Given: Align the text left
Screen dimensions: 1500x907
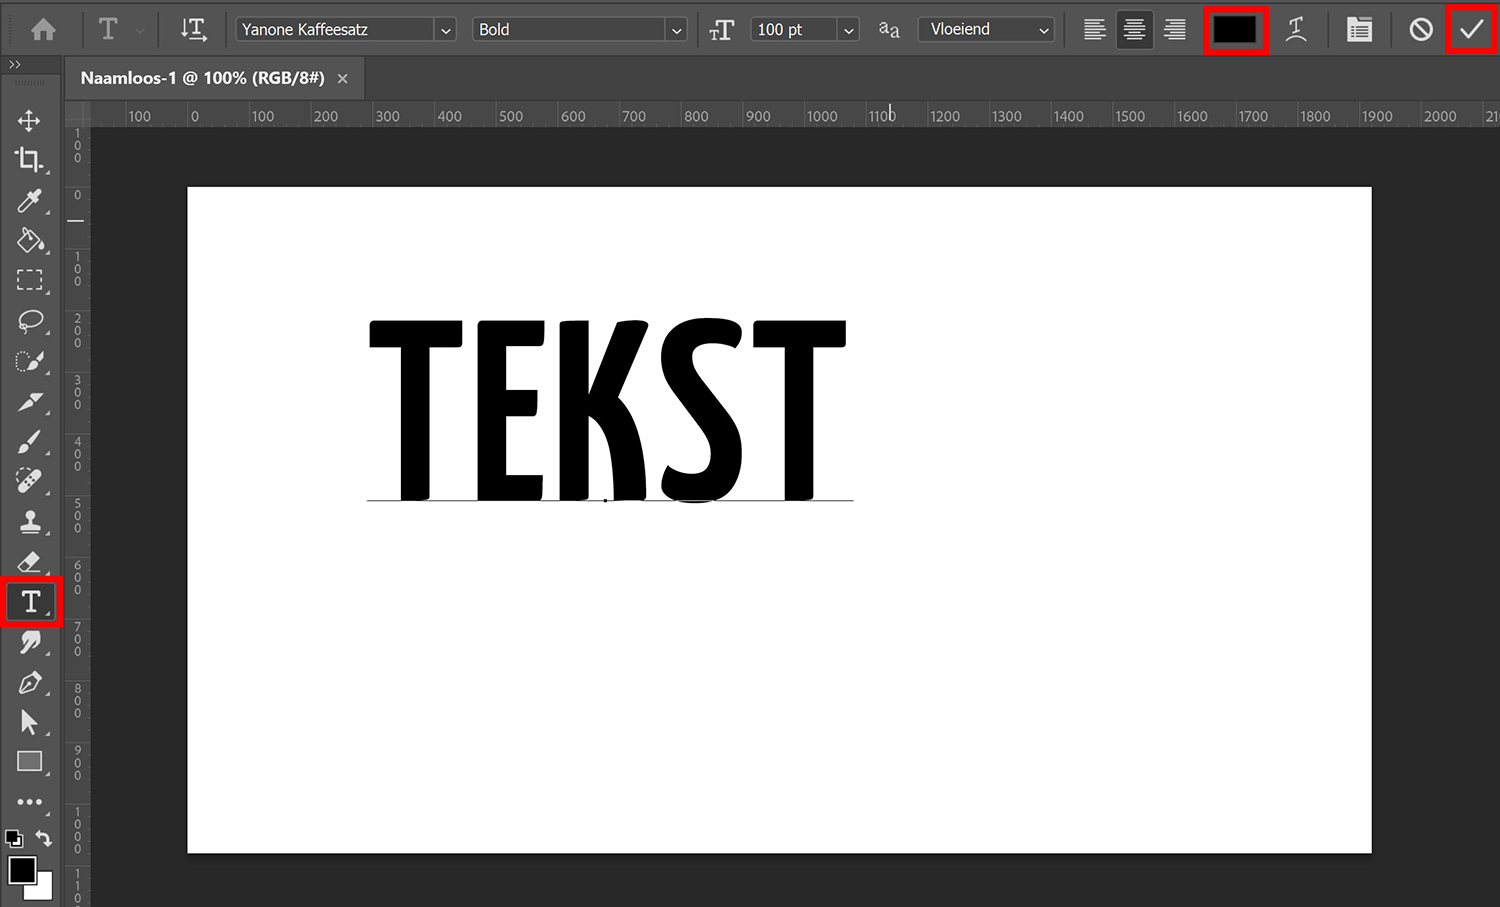Looking at the screenshot, I should (x=1094, y=29).
